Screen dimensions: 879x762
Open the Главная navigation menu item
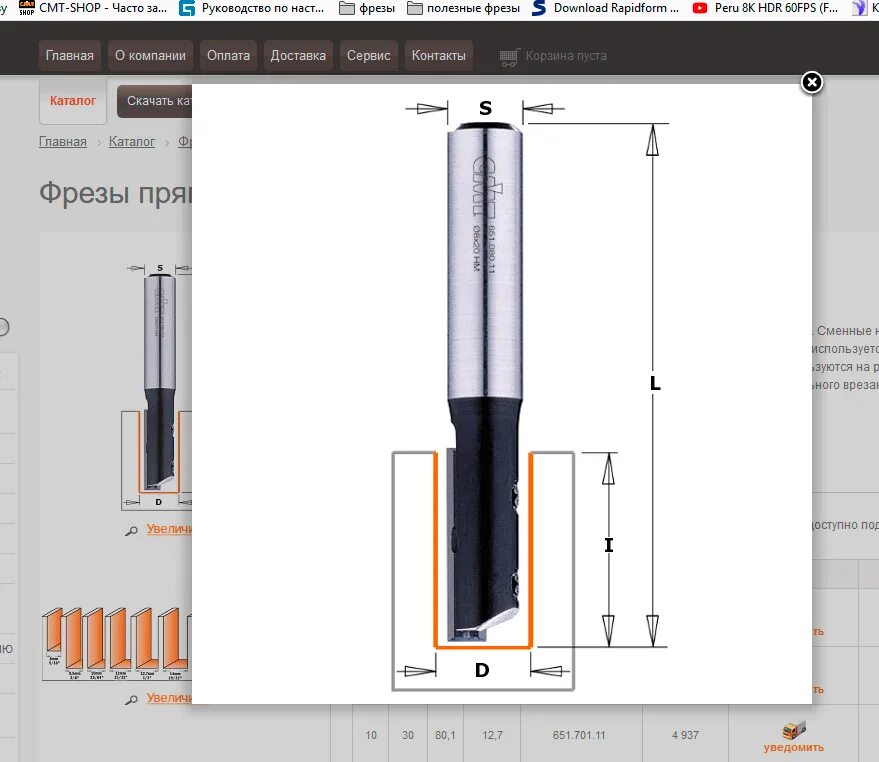click(70, 56)
